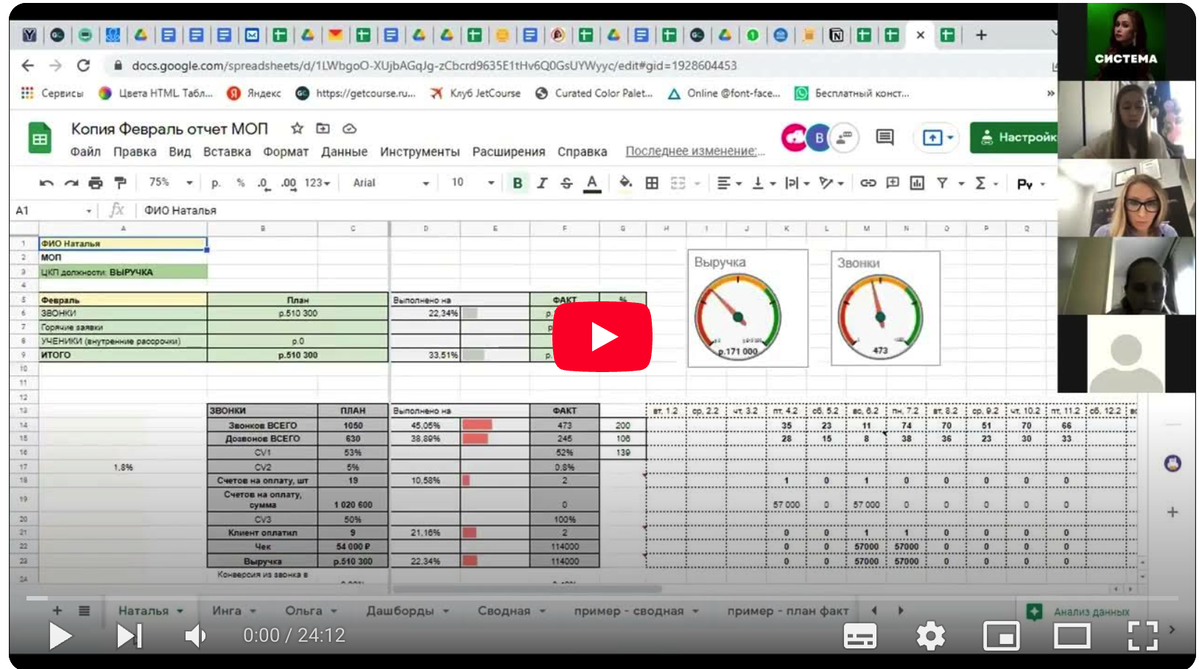Click the green Настройки share button
This screenshot has height=669, width=1199.
[1014, 138]
